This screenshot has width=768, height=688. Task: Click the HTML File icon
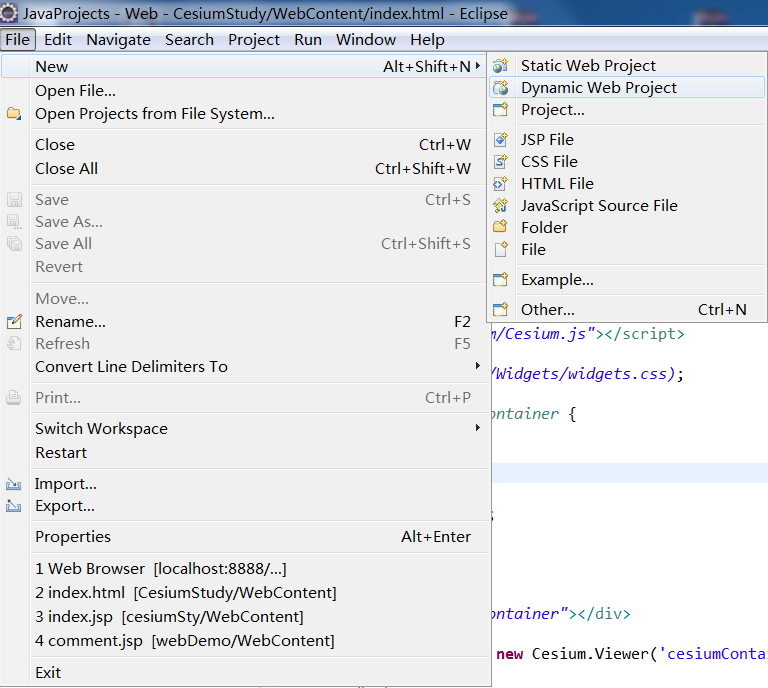500,184
